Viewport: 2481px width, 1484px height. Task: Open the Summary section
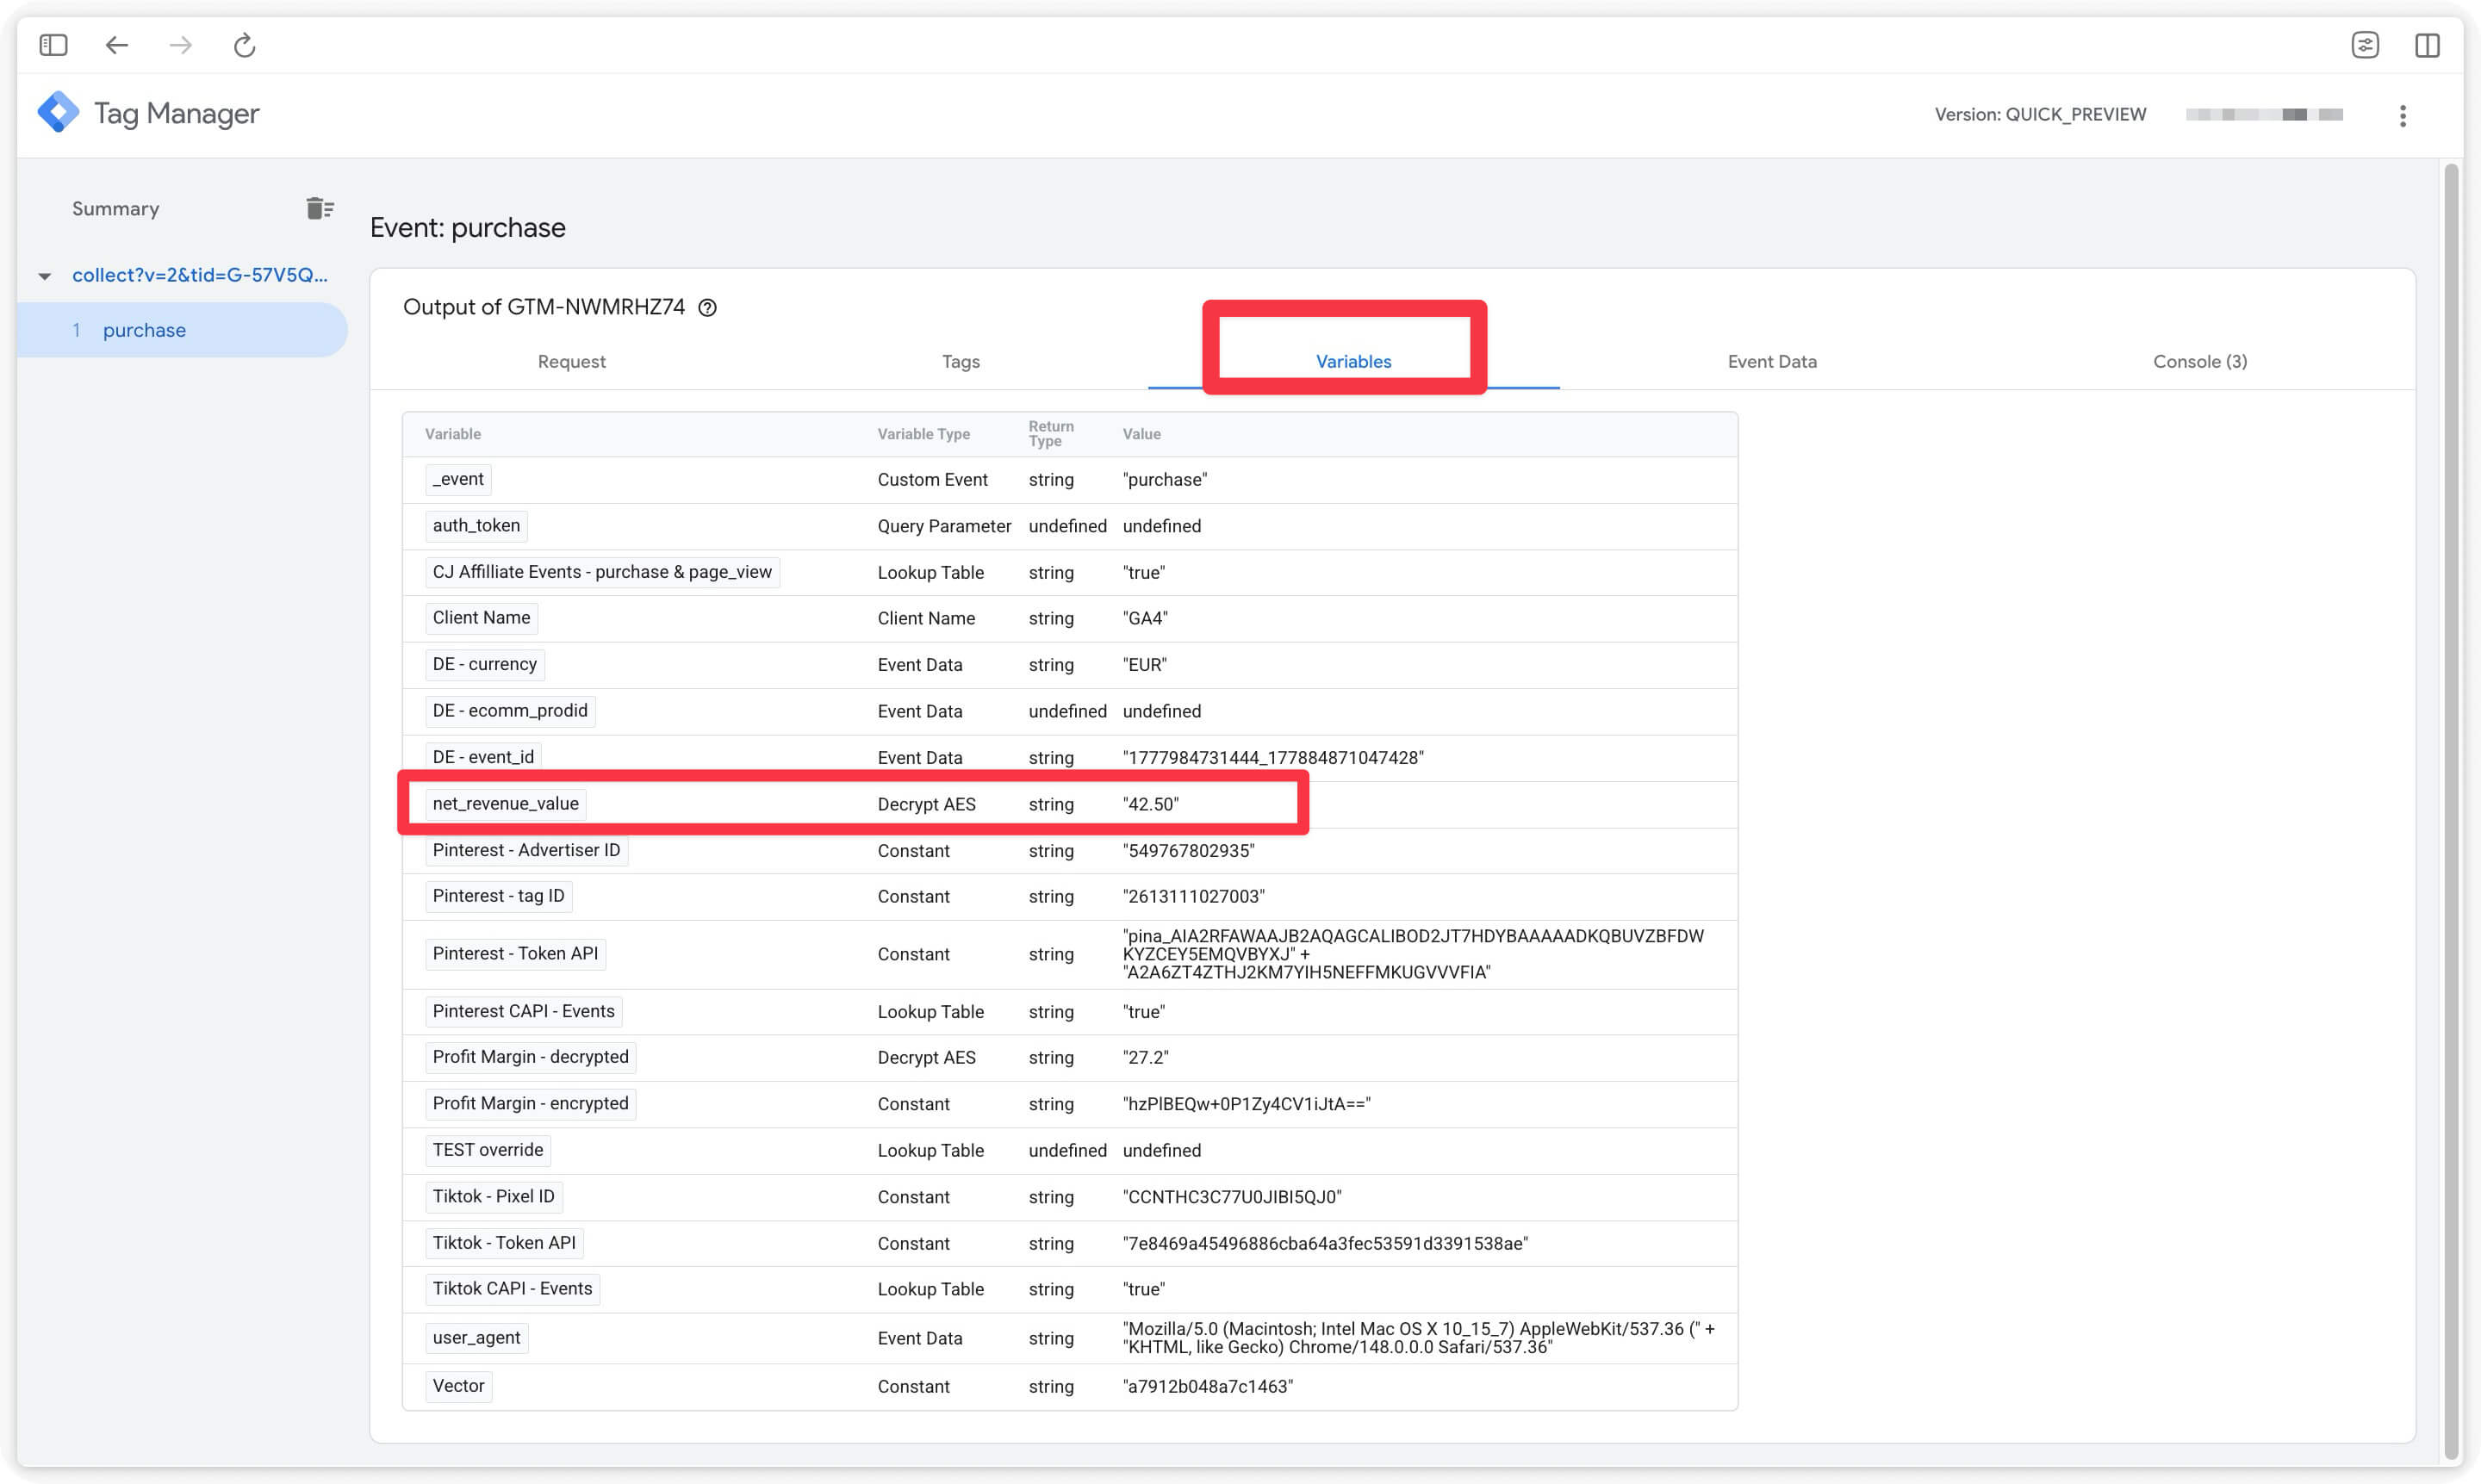coord(115,209)
